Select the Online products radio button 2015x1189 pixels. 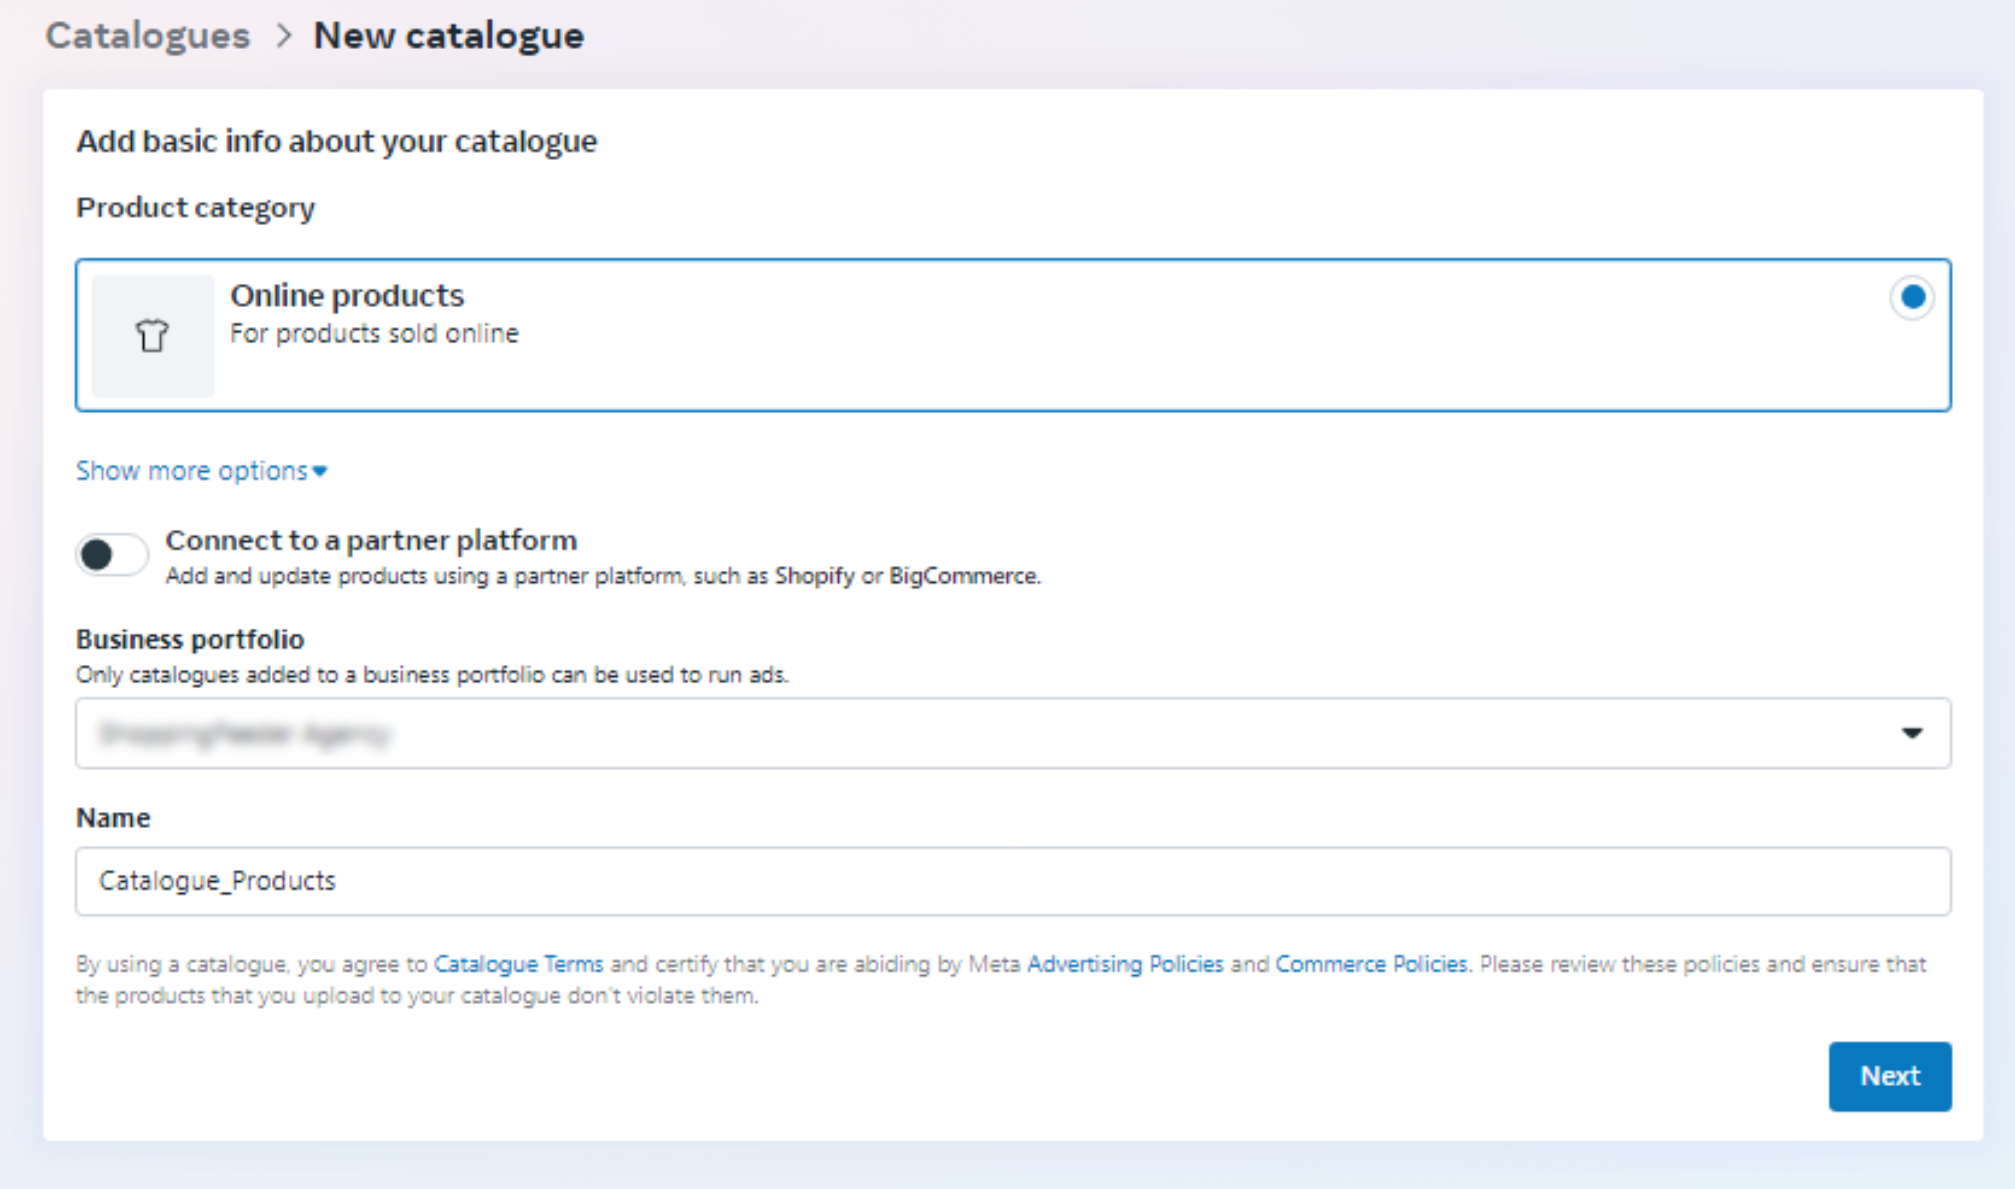(x=1911, y=297)
